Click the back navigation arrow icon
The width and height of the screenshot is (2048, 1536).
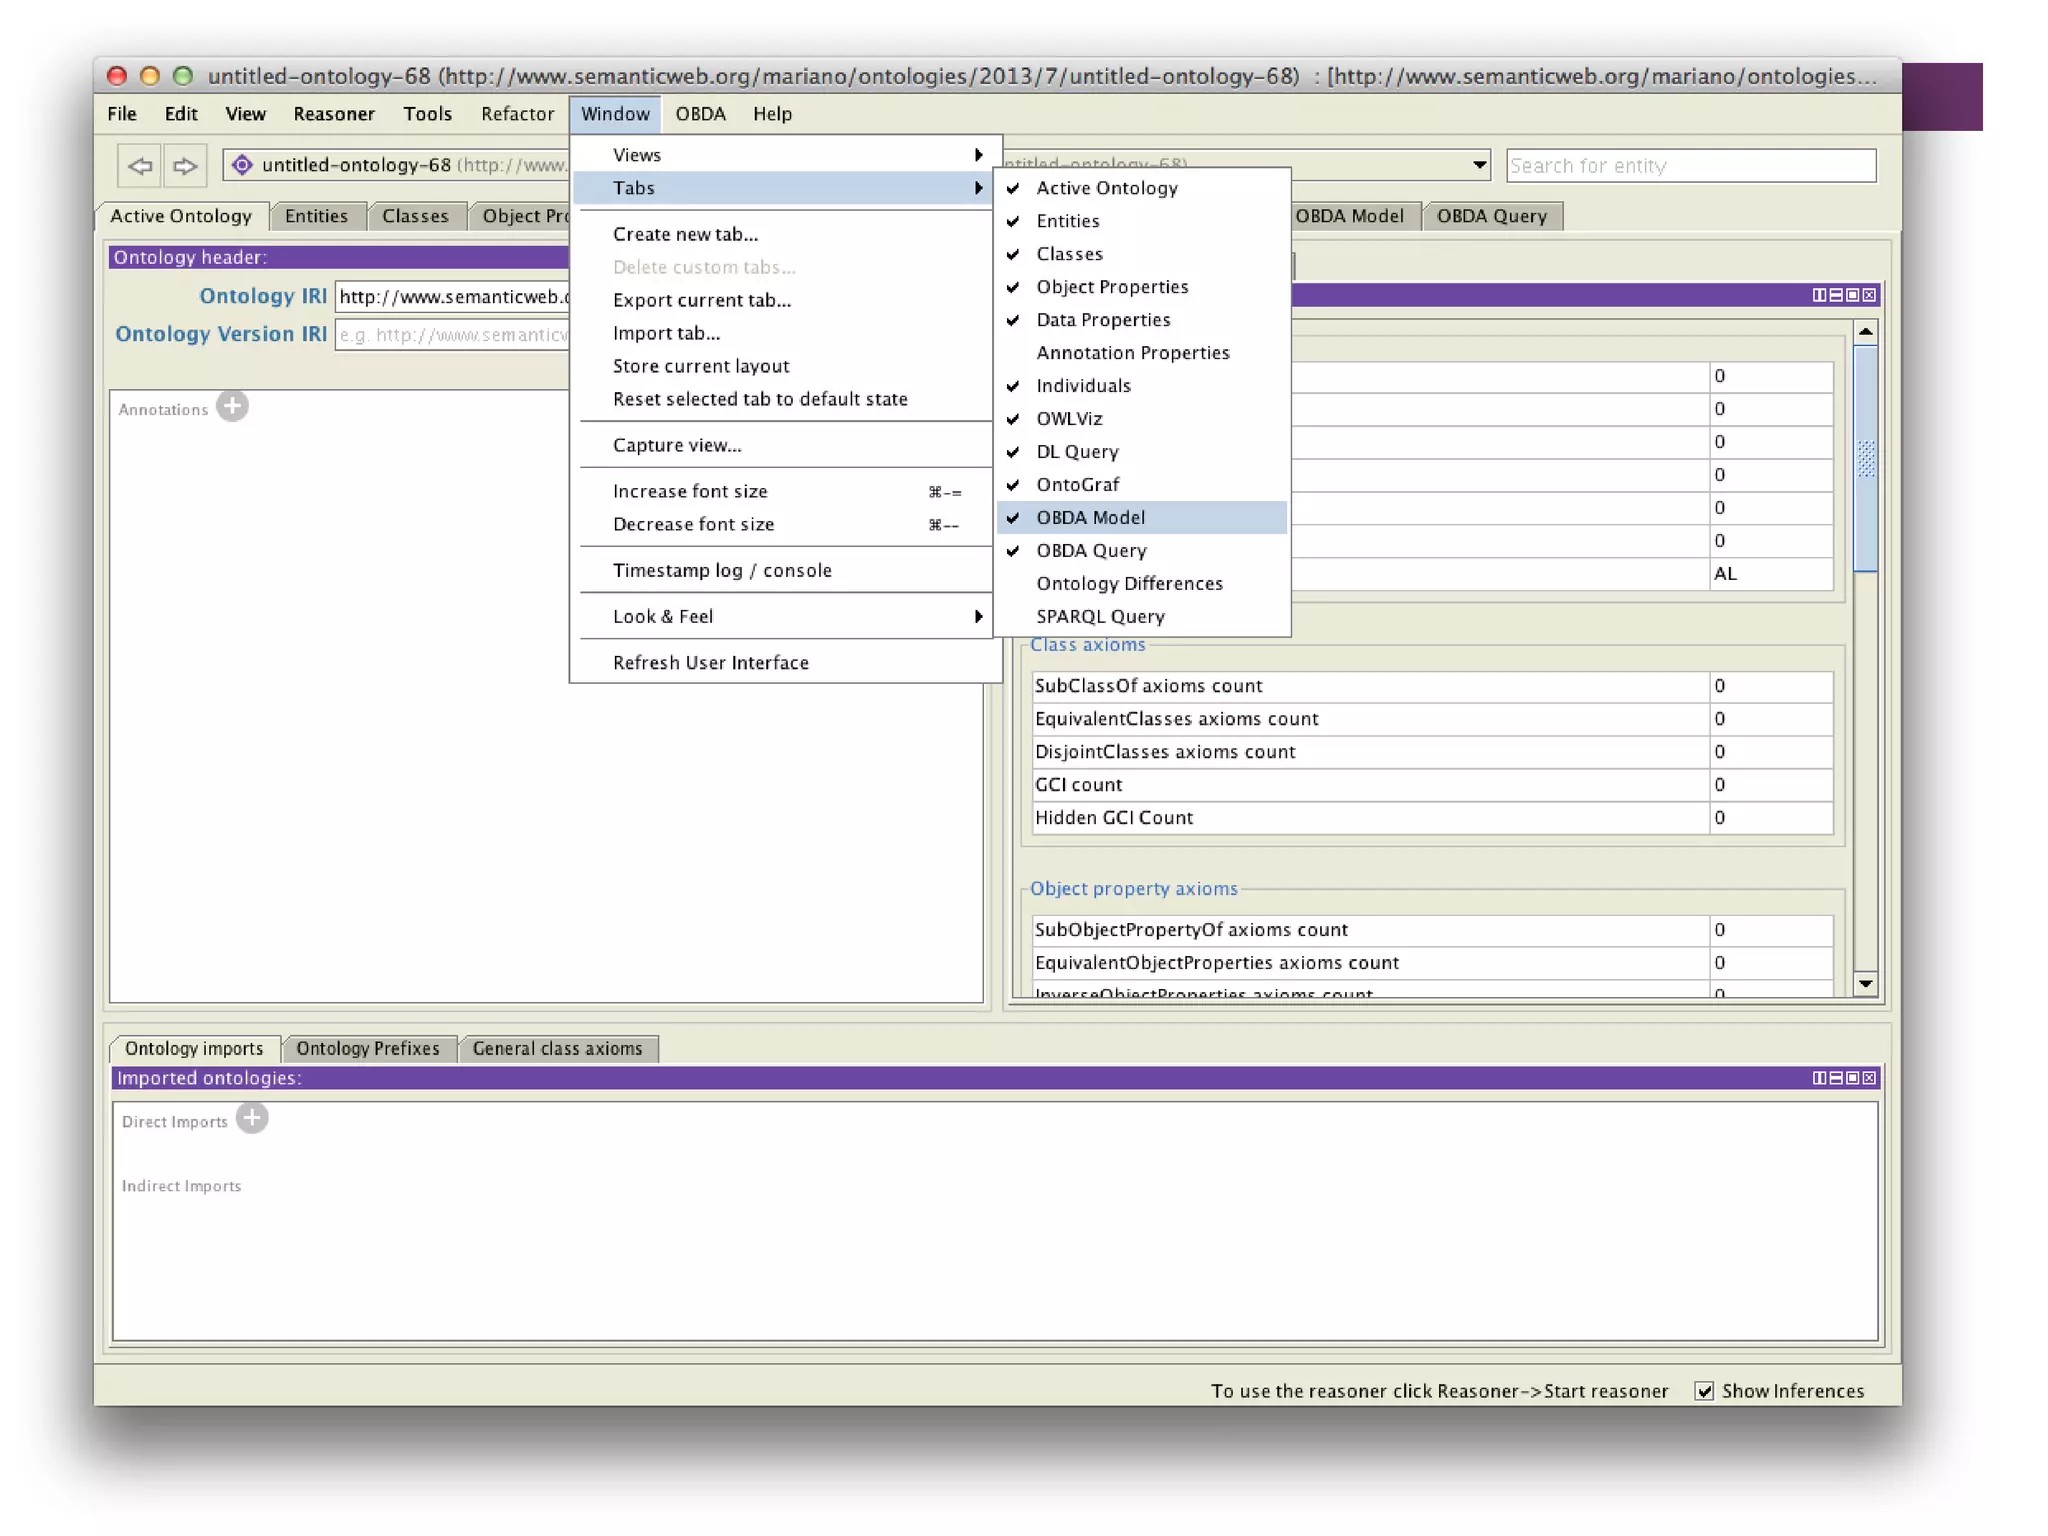pos(140,166)
